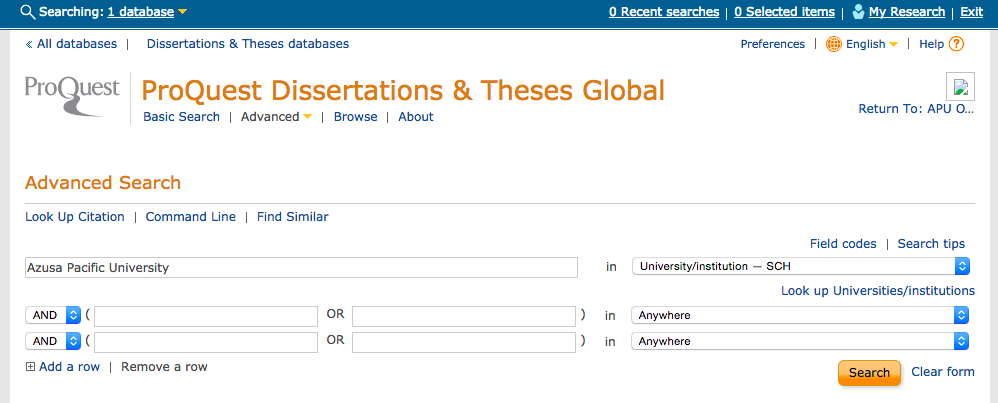Open My Research link
The height and width of the screenshot is (403, 998).
(907, 11)
